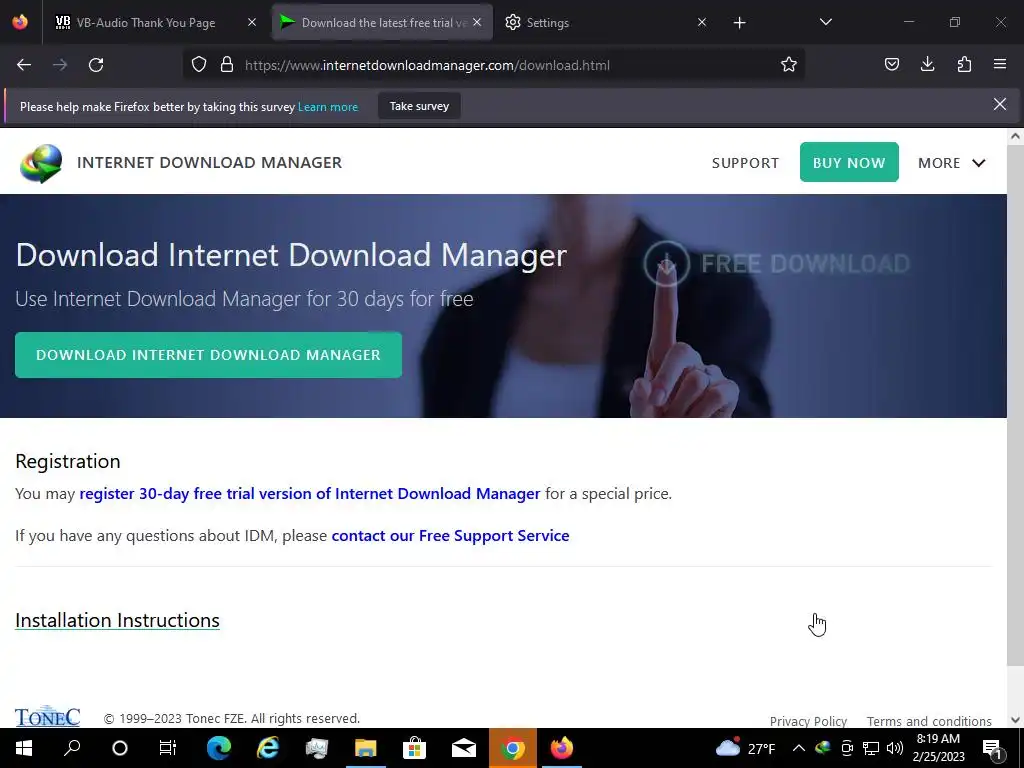This screenshot has width=1024, height=768.
Task: Click the BUY NOW button
Action: (x=849, y=162)
